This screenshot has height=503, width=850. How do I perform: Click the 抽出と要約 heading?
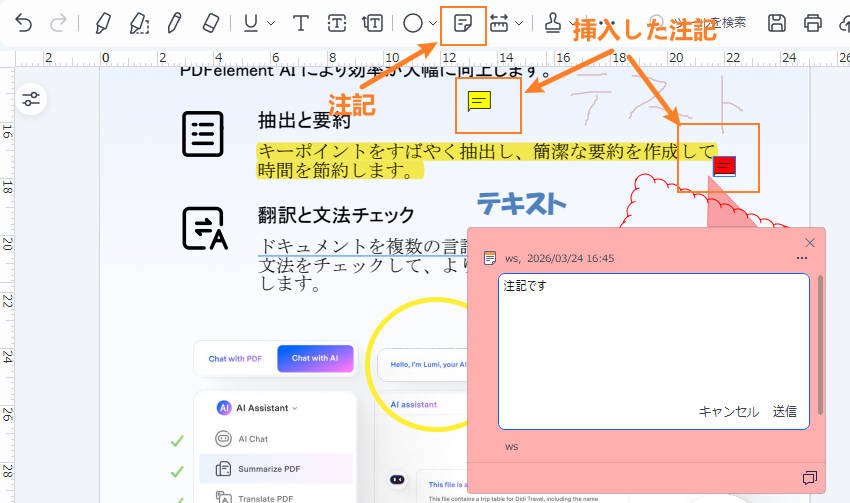click(304, 120)
